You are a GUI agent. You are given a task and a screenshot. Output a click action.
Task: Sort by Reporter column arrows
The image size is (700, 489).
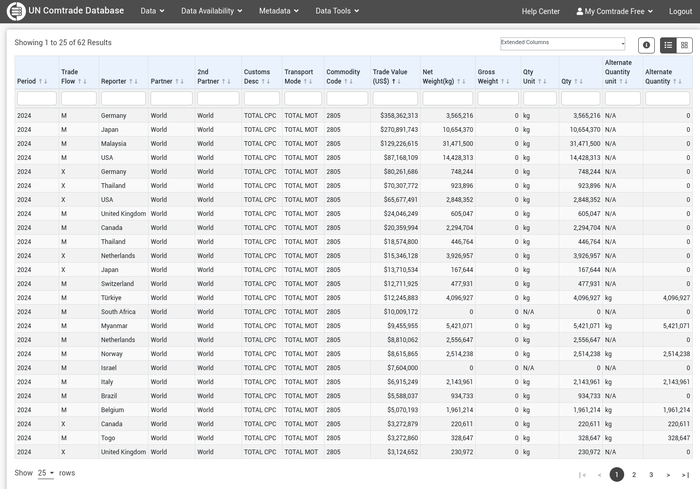pos(135,81)
